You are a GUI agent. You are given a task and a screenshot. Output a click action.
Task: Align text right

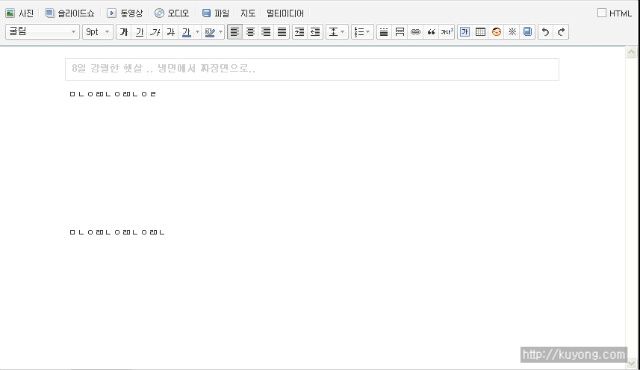[266, 32]
